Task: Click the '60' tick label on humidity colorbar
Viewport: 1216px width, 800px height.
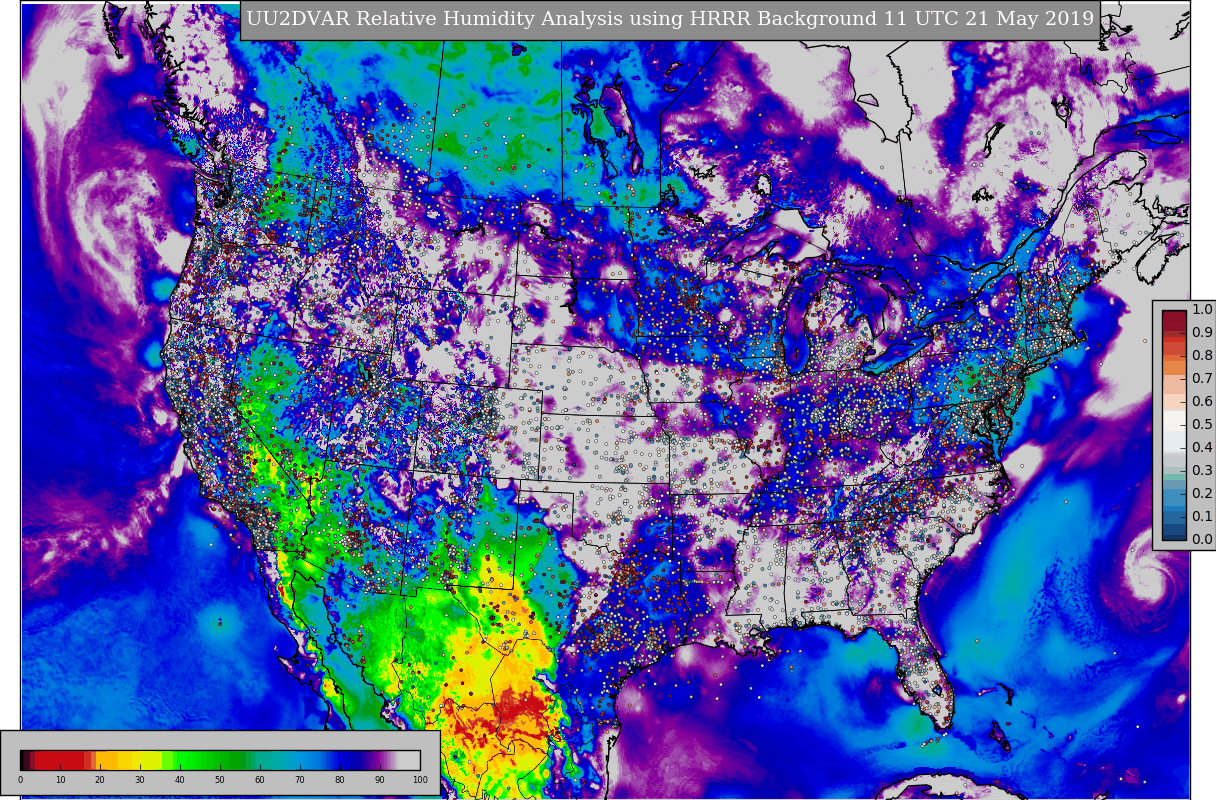Action: click(259, 780)
